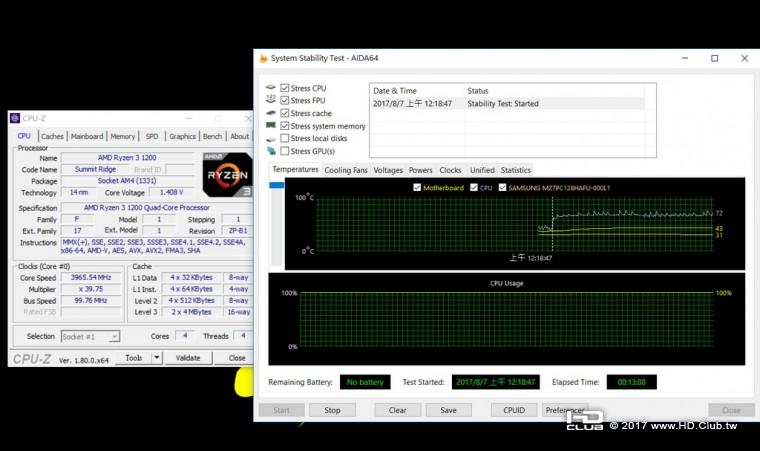Enable the Stress GPU(s) checkbox
This screenshot has height=451, width=760.
(x=285, y=152)
